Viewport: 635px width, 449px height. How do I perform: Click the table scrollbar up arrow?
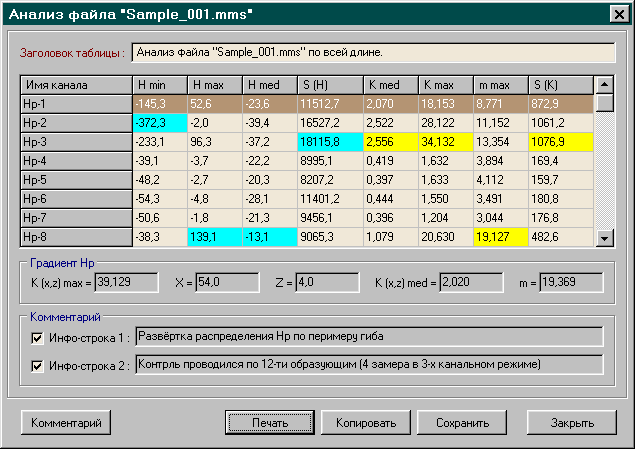click(604, 85)
